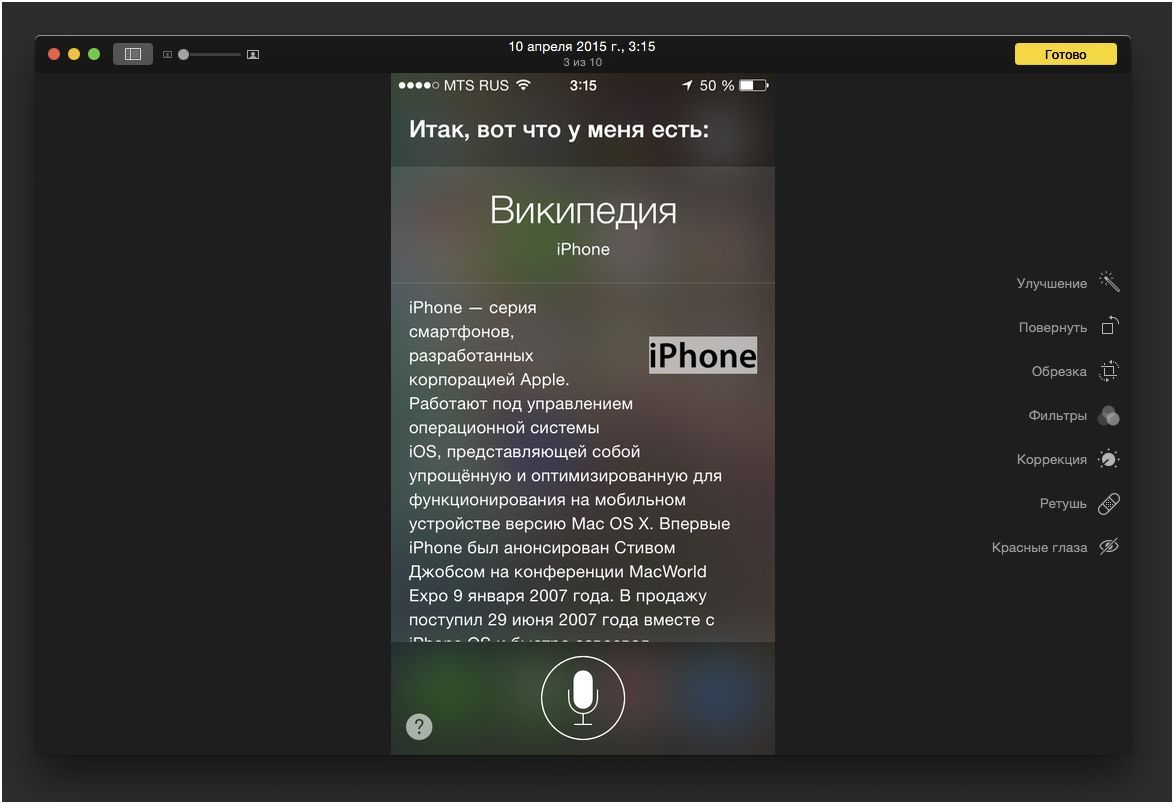Click the small photo icon left of zoom slider
This screenshot has width=1174, height=804.
click(x=167, y=54)
